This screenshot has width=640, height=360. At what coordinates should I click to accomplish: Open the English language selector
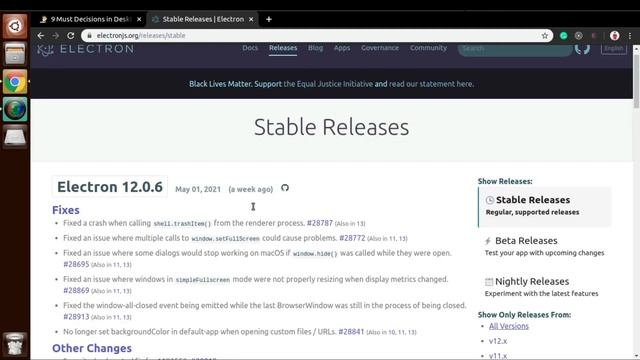(613, 49)
